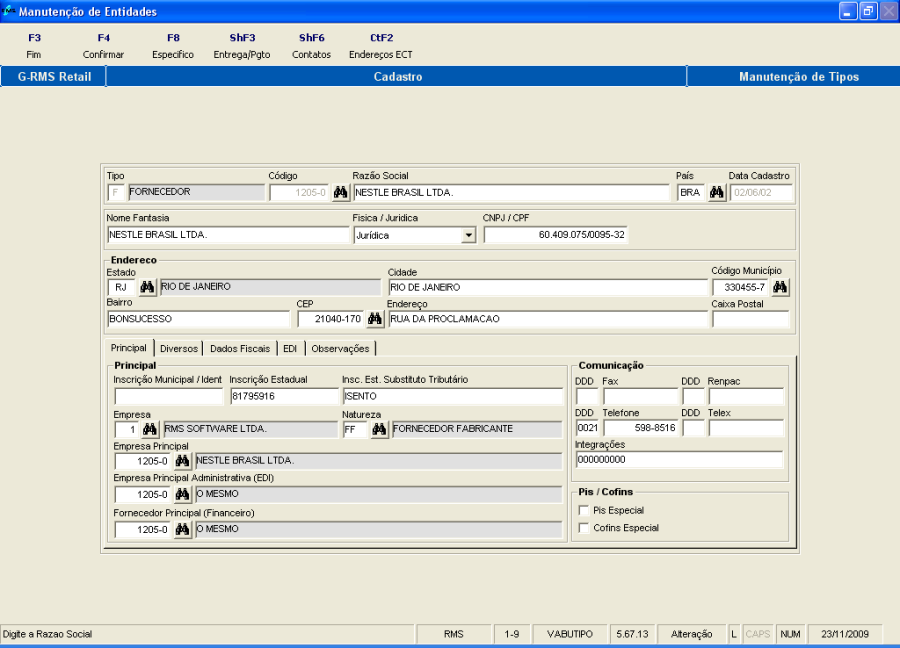Click the Estado search binoculars icon
This screenshot has height=648, width=900.
[148, 288]
